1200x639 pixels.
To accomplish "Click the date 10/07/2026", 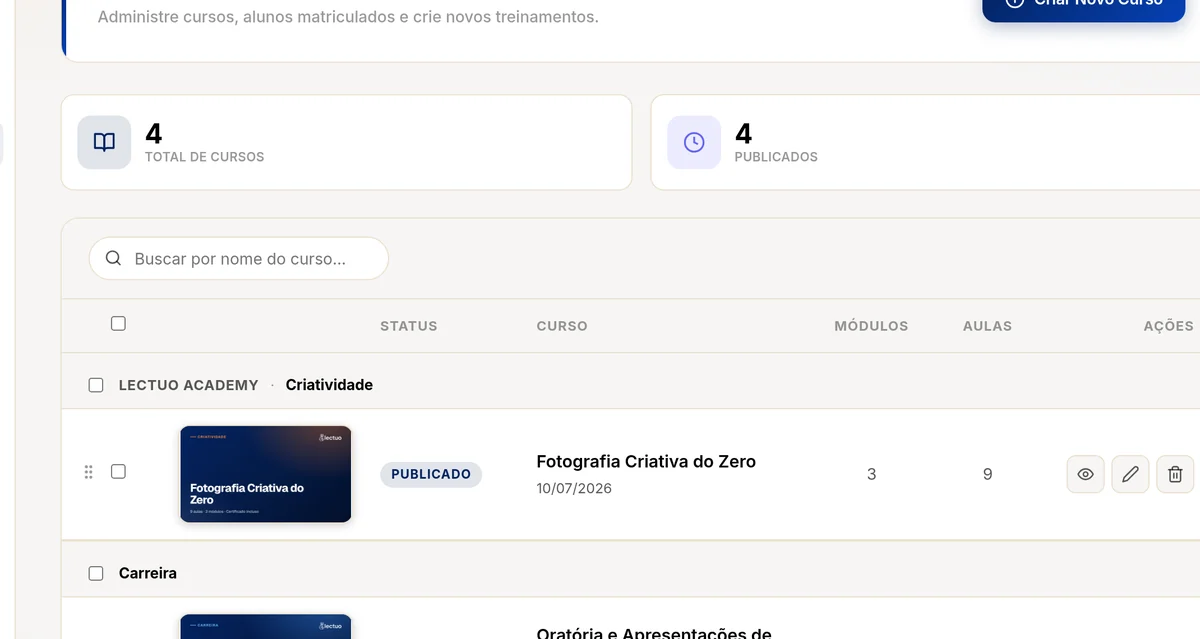I will point(574,489).
